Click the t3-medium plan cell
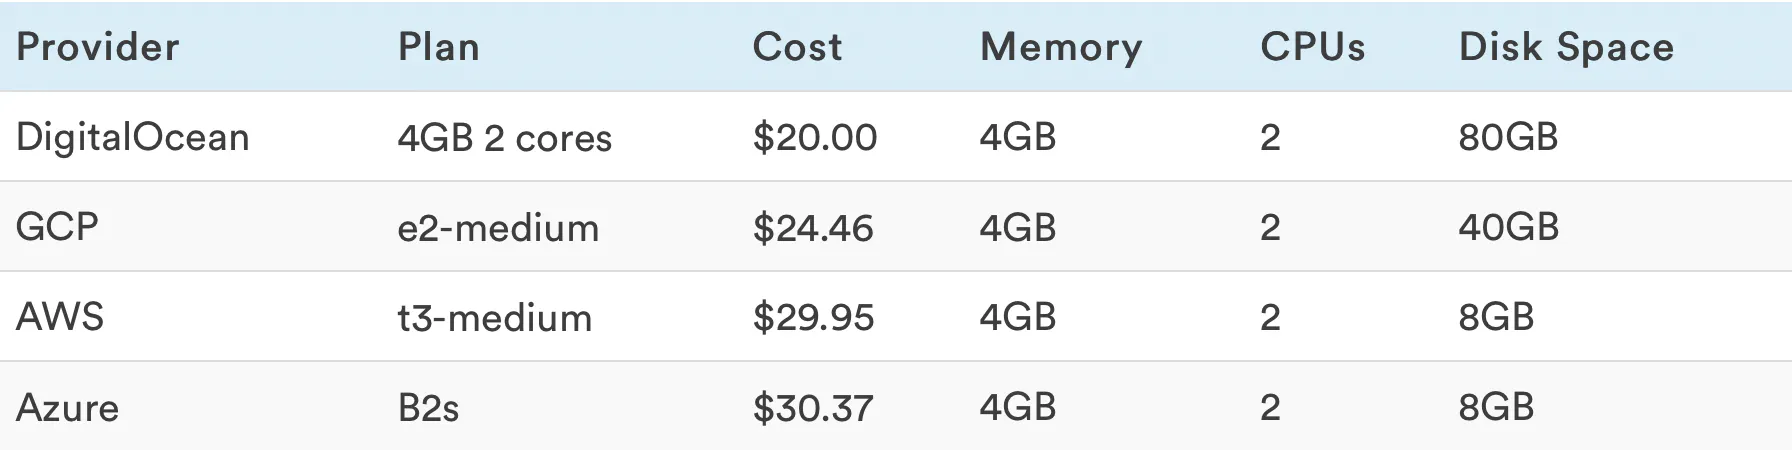Screen dimensions: 1792x450 pyautogui.click(x=495, y=318)
